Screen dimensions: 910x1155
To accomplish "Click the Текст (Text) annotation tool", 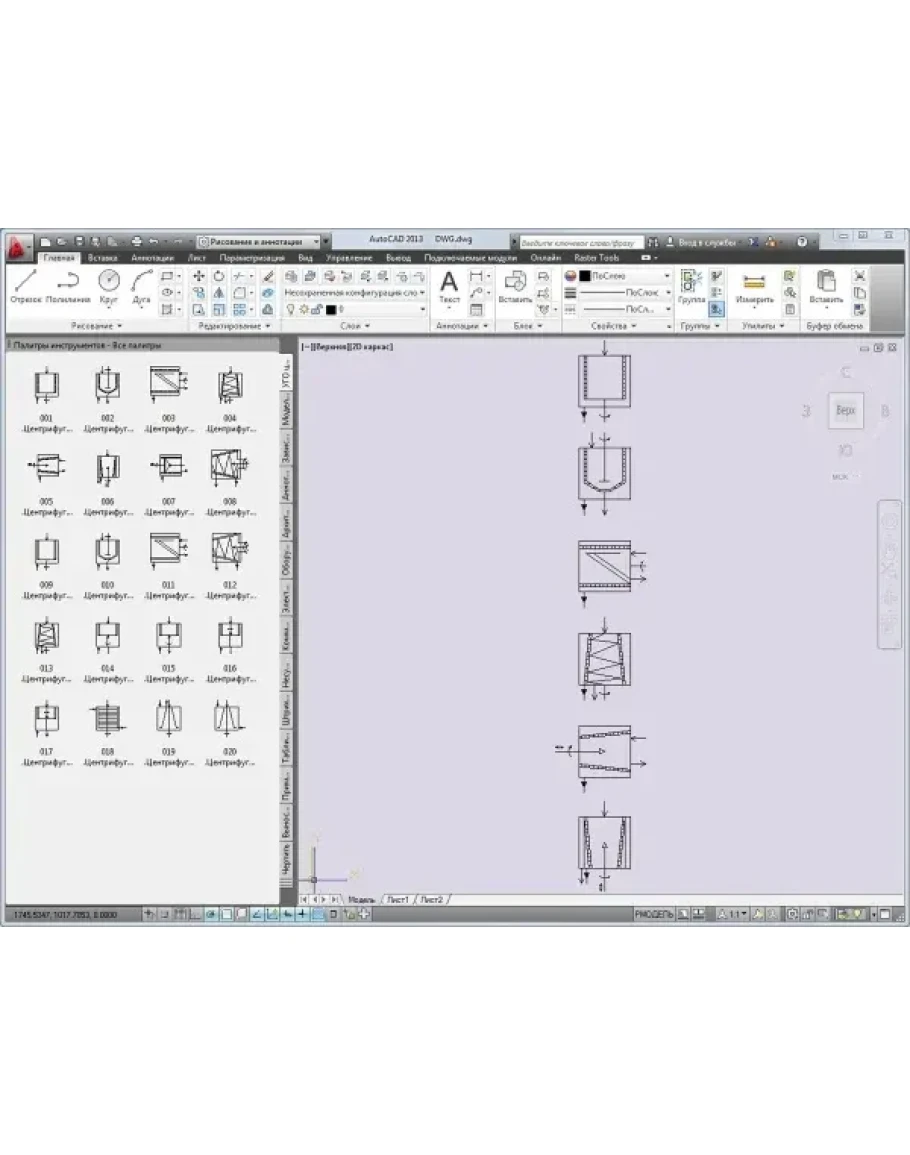I will pos(449,286).
